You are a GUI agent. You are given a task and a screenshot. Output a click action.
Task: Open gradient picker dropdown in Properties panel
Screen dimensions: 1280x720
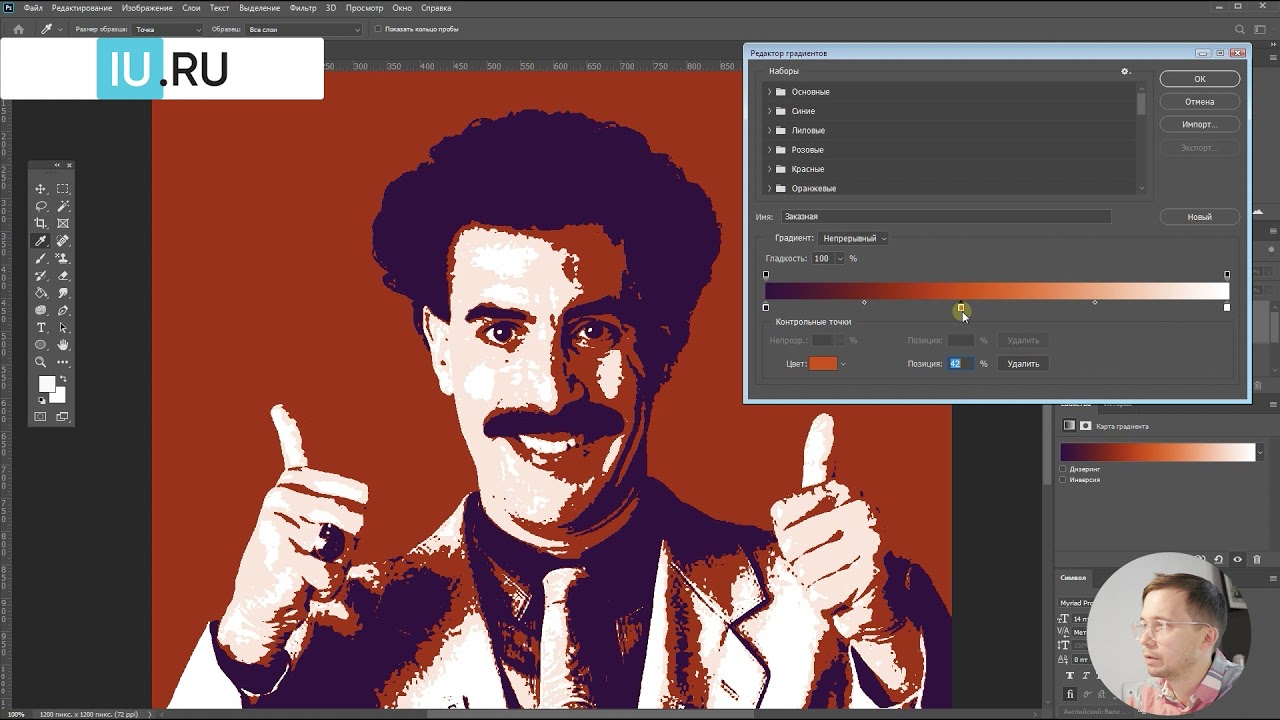pyautogui.click(x=1259, y=452)
